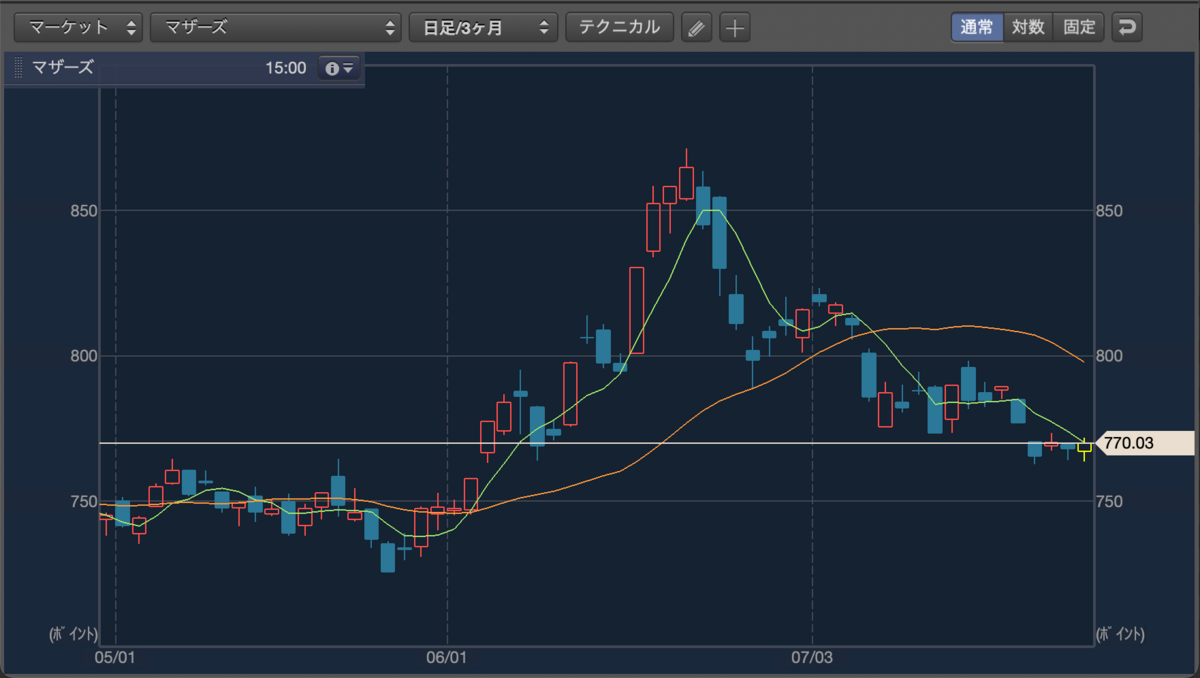Click the 850 label on right axis

(1110, 211)
